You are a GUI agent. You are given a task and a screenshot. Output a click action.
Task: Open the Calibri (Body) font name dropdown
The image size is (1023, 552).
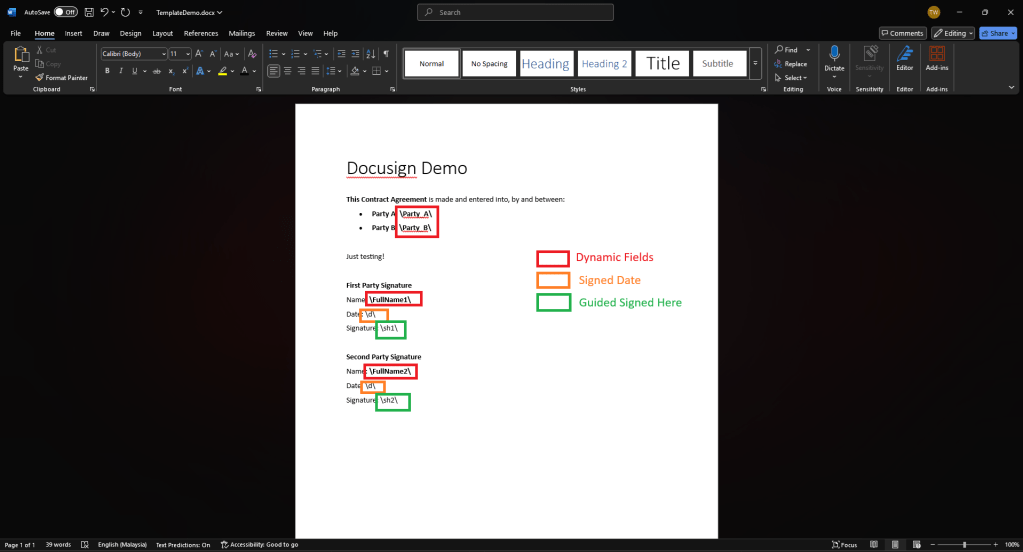point(163,54)
